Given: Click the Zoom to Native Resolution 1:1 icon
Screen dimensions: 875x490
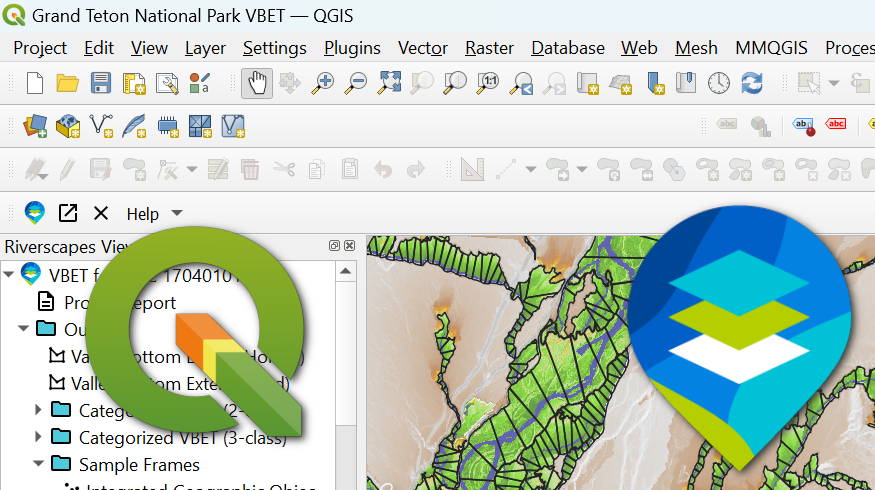Looking at the screenshot, I should coord(488,83).
